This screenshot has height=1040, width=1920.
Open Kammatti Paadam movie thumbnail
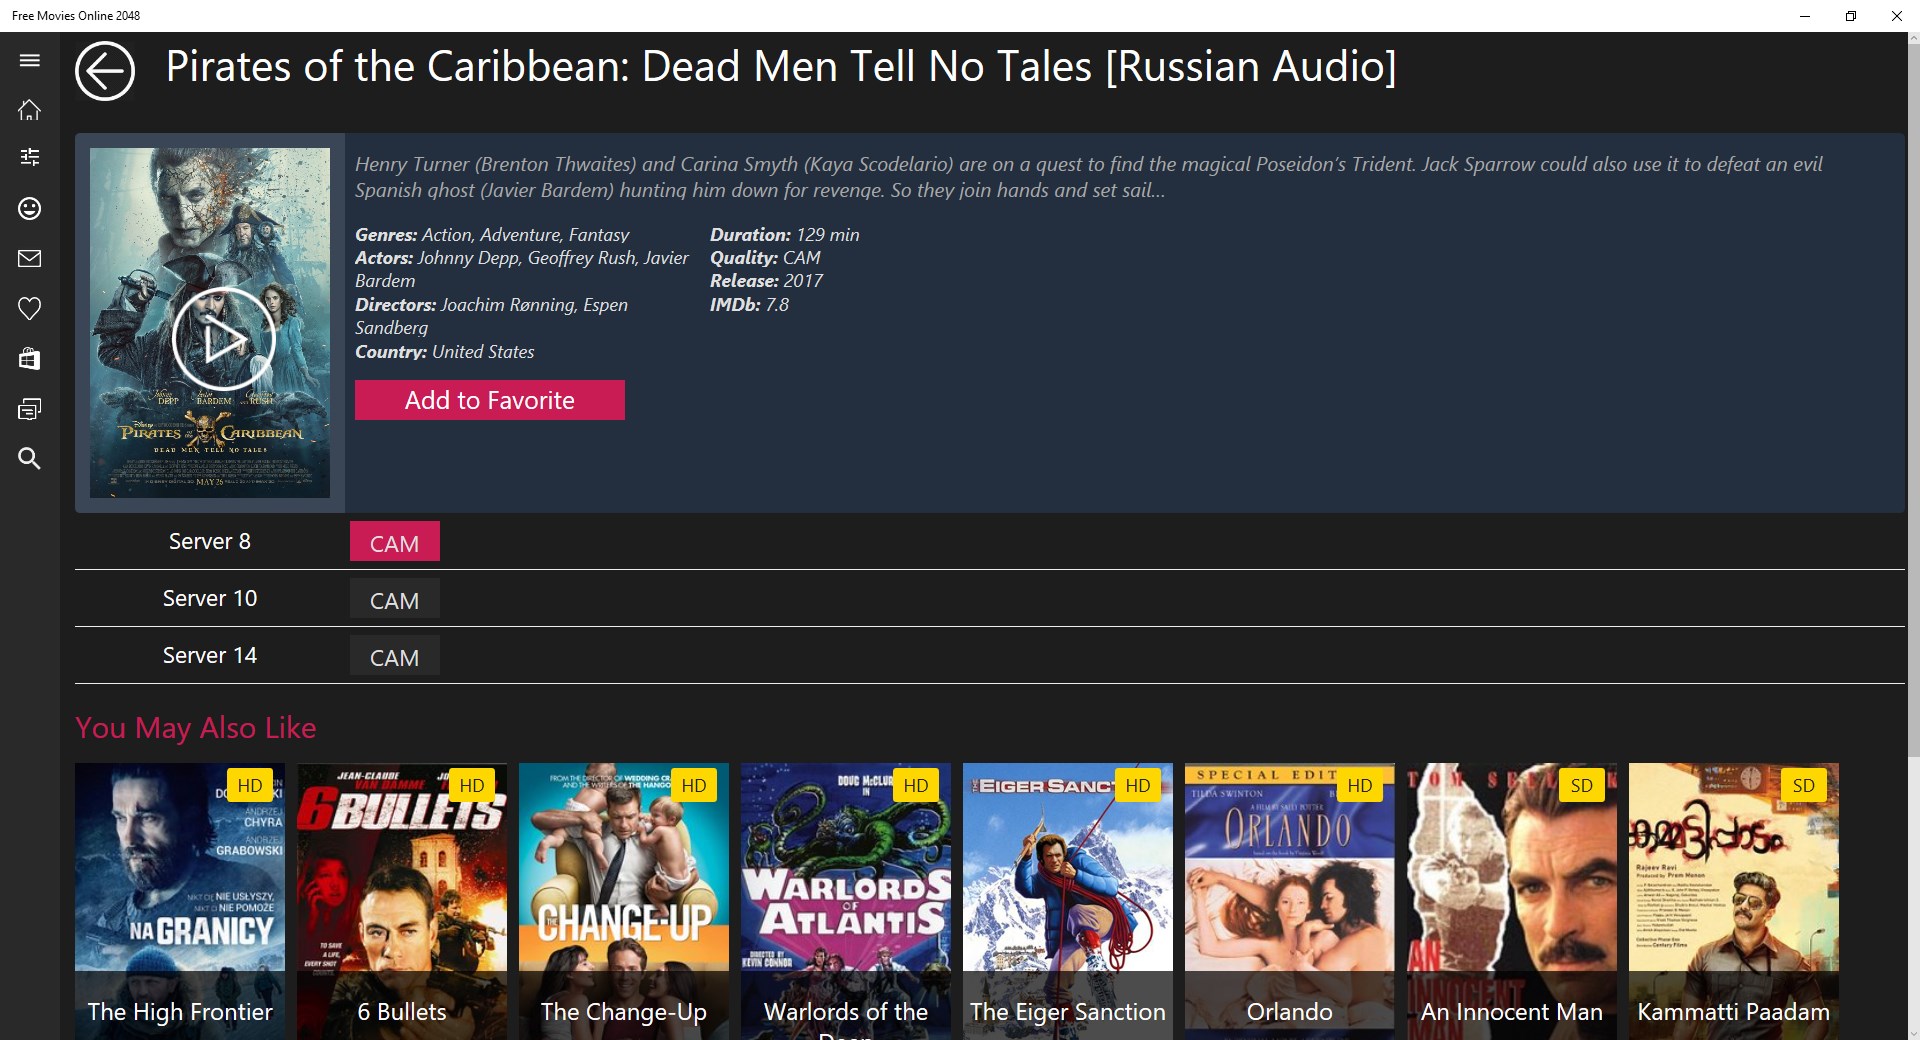[1734, 902]
